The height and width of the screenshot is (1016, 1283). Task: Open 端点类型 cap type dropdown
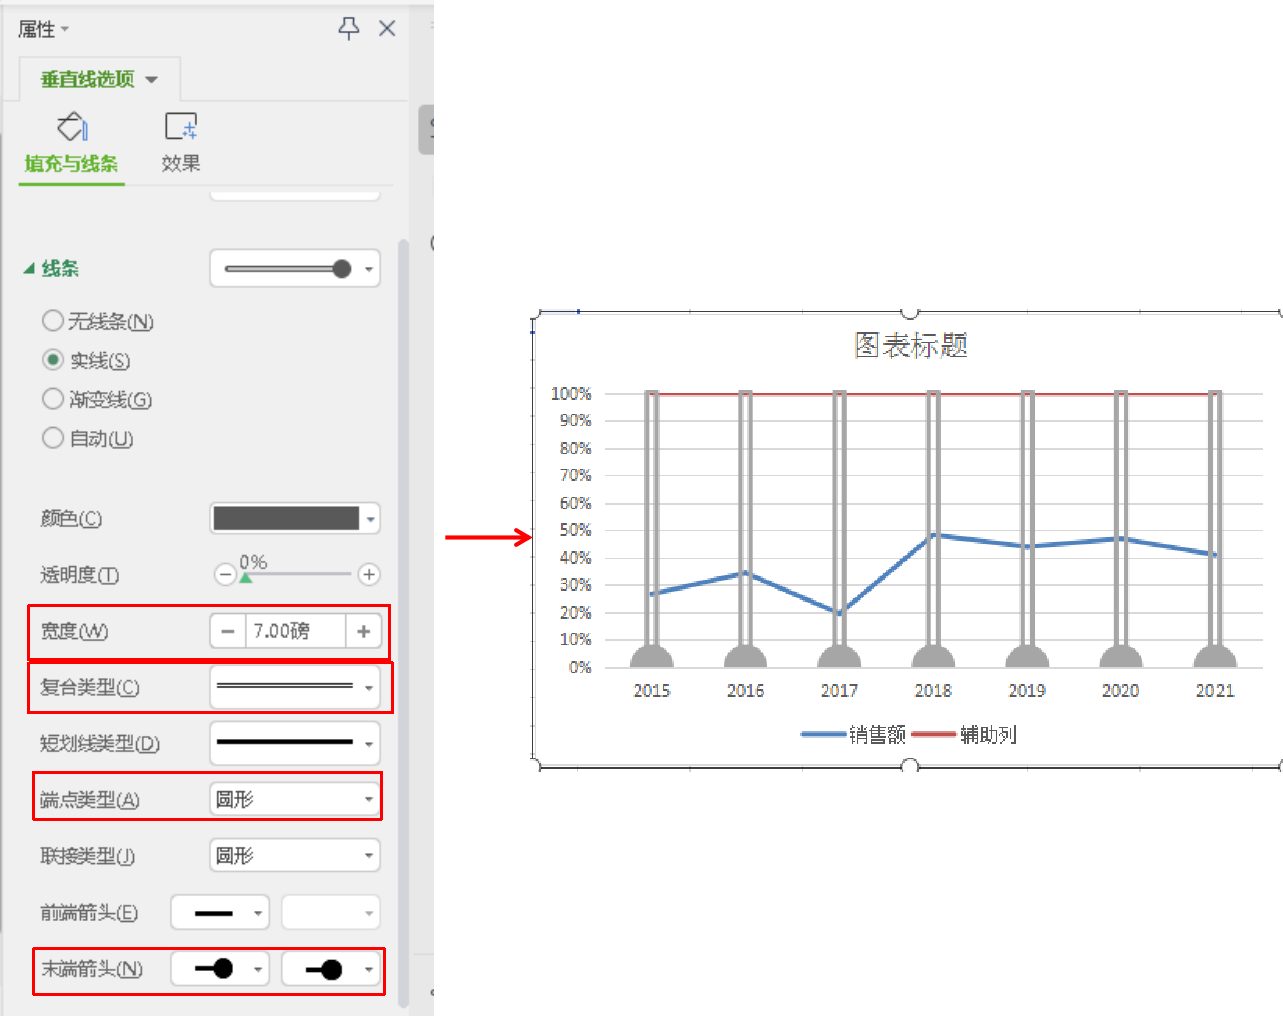click(x=295, y=799)
